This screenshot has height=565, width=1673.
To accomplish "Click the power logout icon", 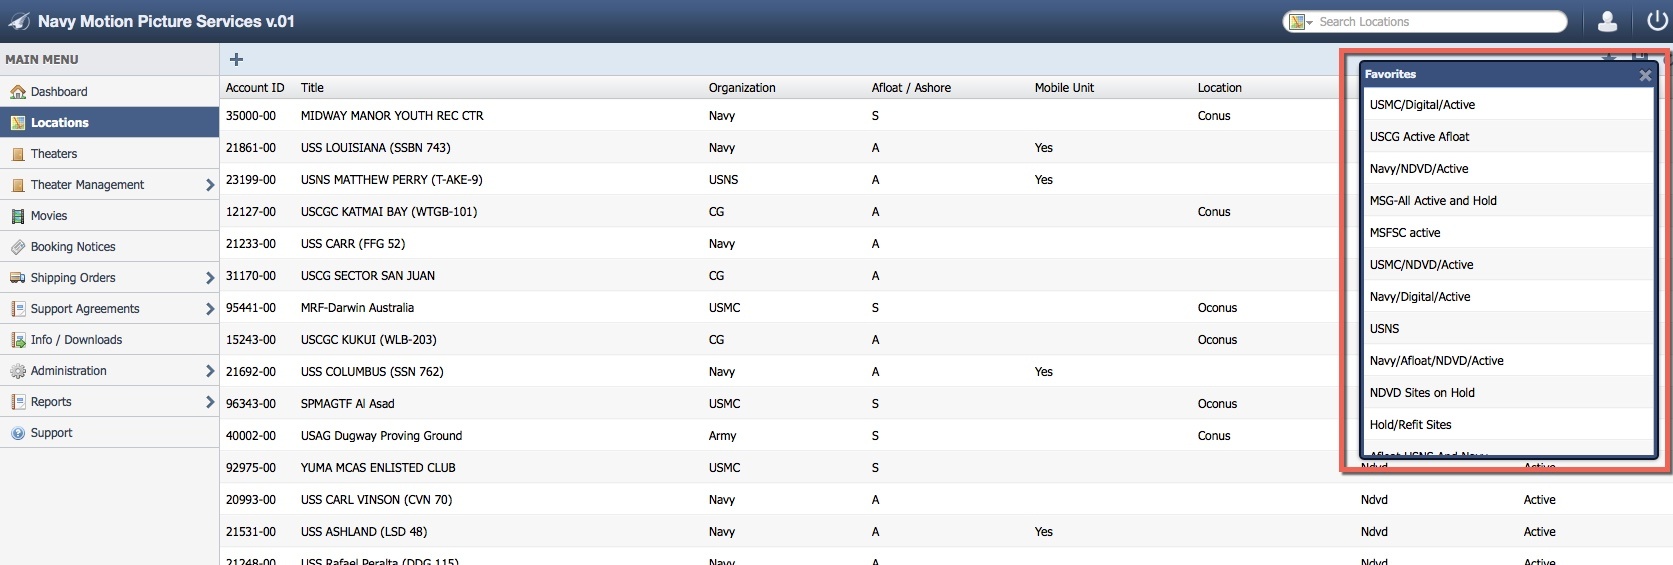I will coord(1657,21).
